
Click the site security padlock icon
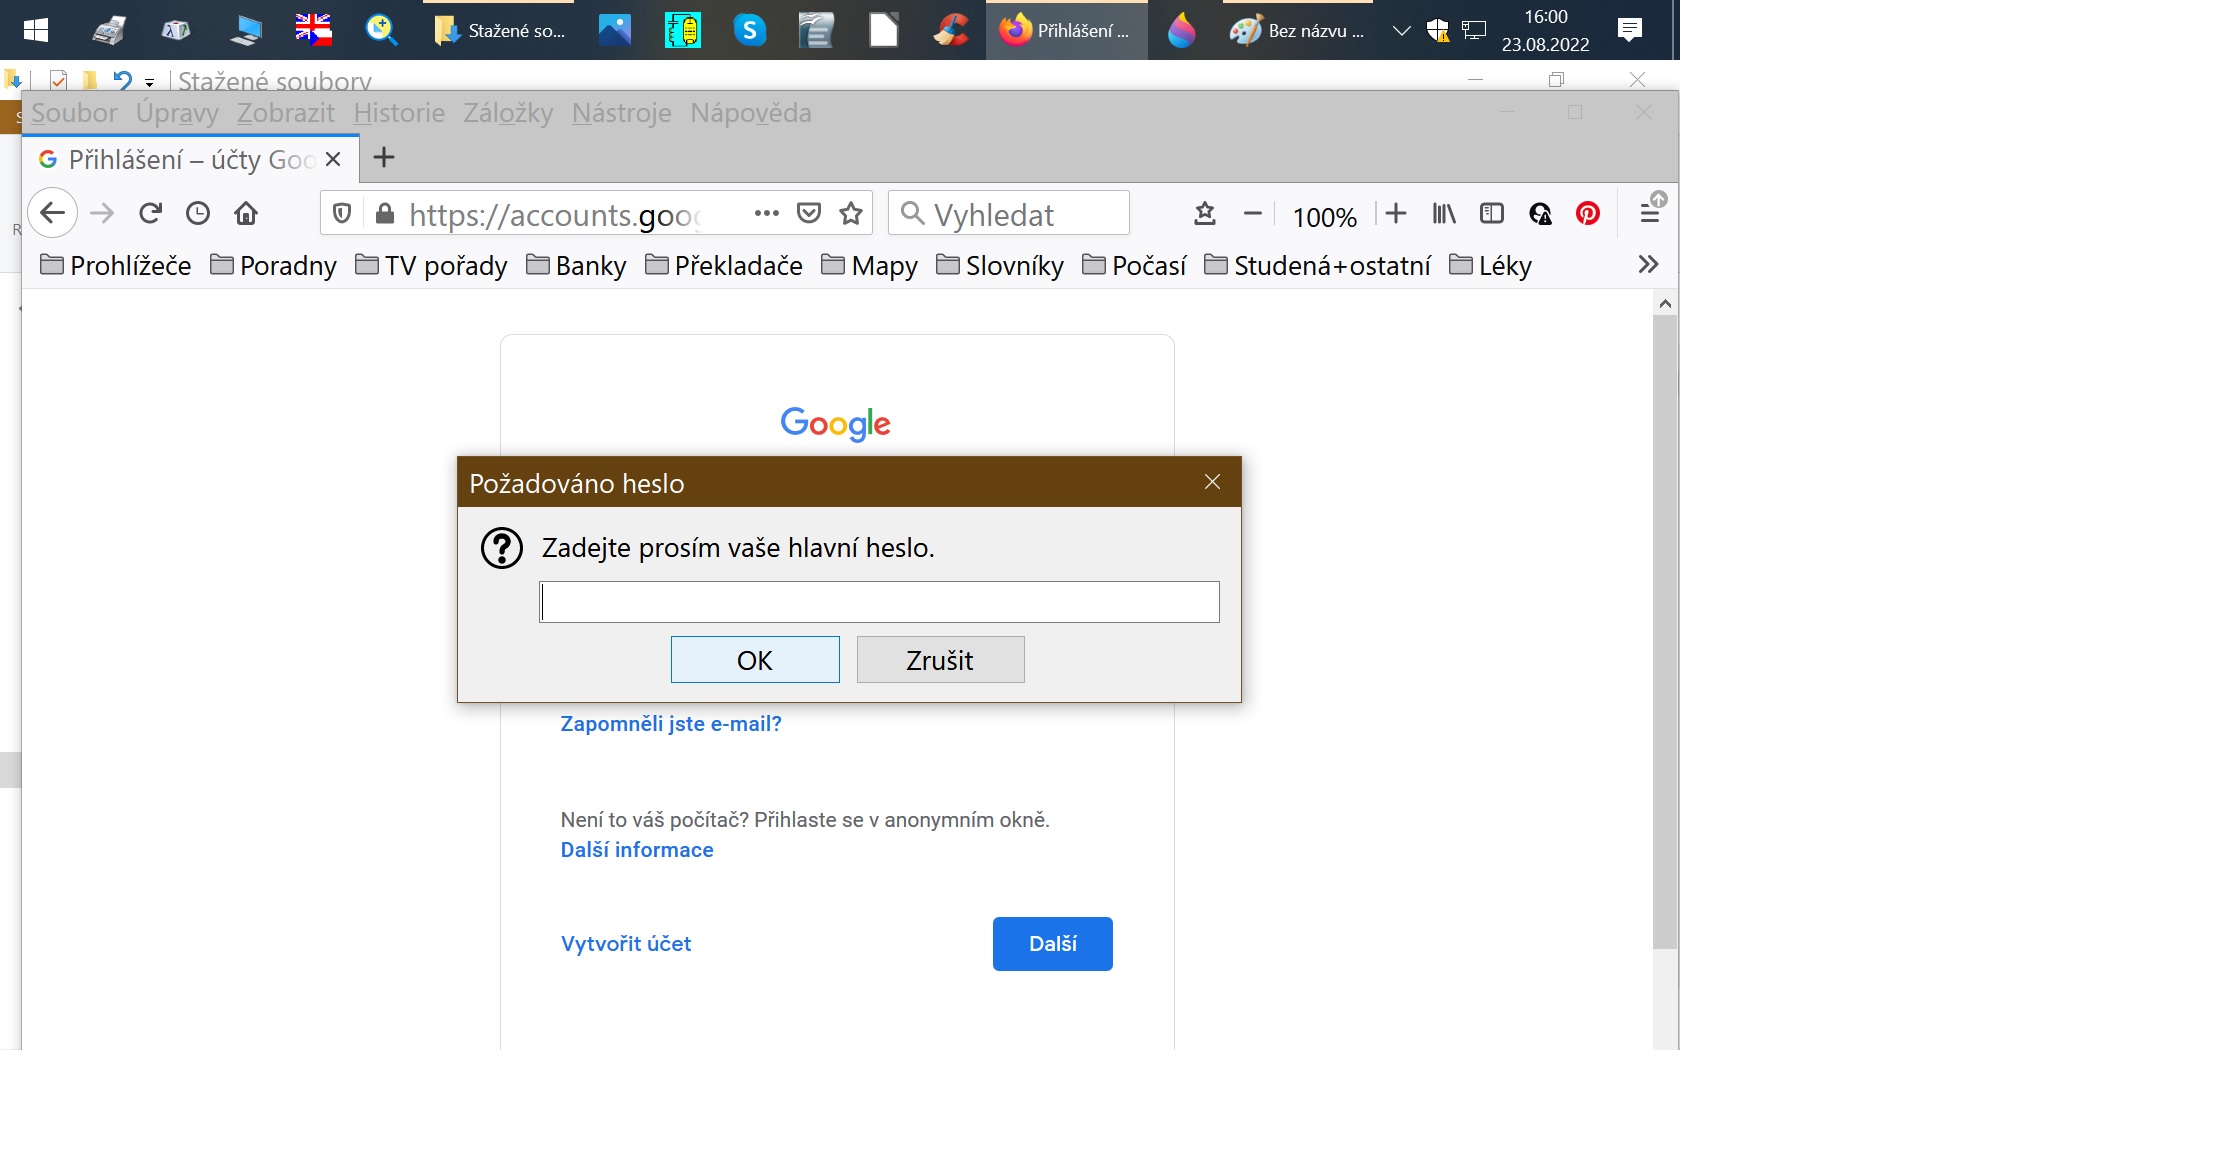tap(384, 213)
